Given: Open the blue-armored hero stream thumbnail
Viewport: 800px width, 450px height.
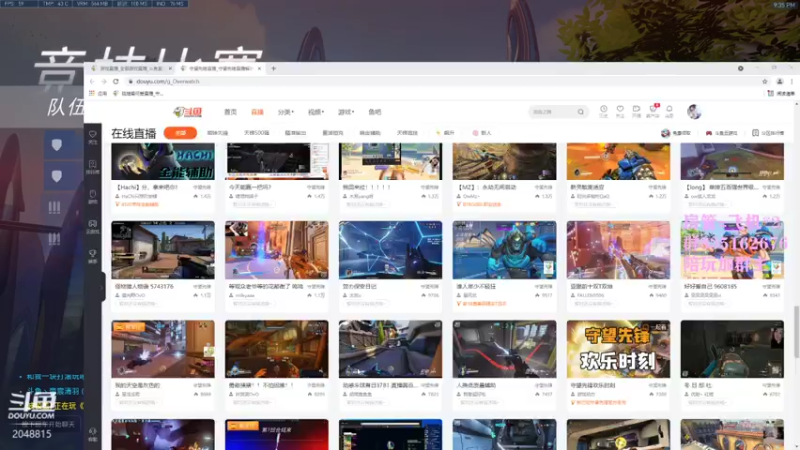Looking at the screenshot, I should coord(504,250).
